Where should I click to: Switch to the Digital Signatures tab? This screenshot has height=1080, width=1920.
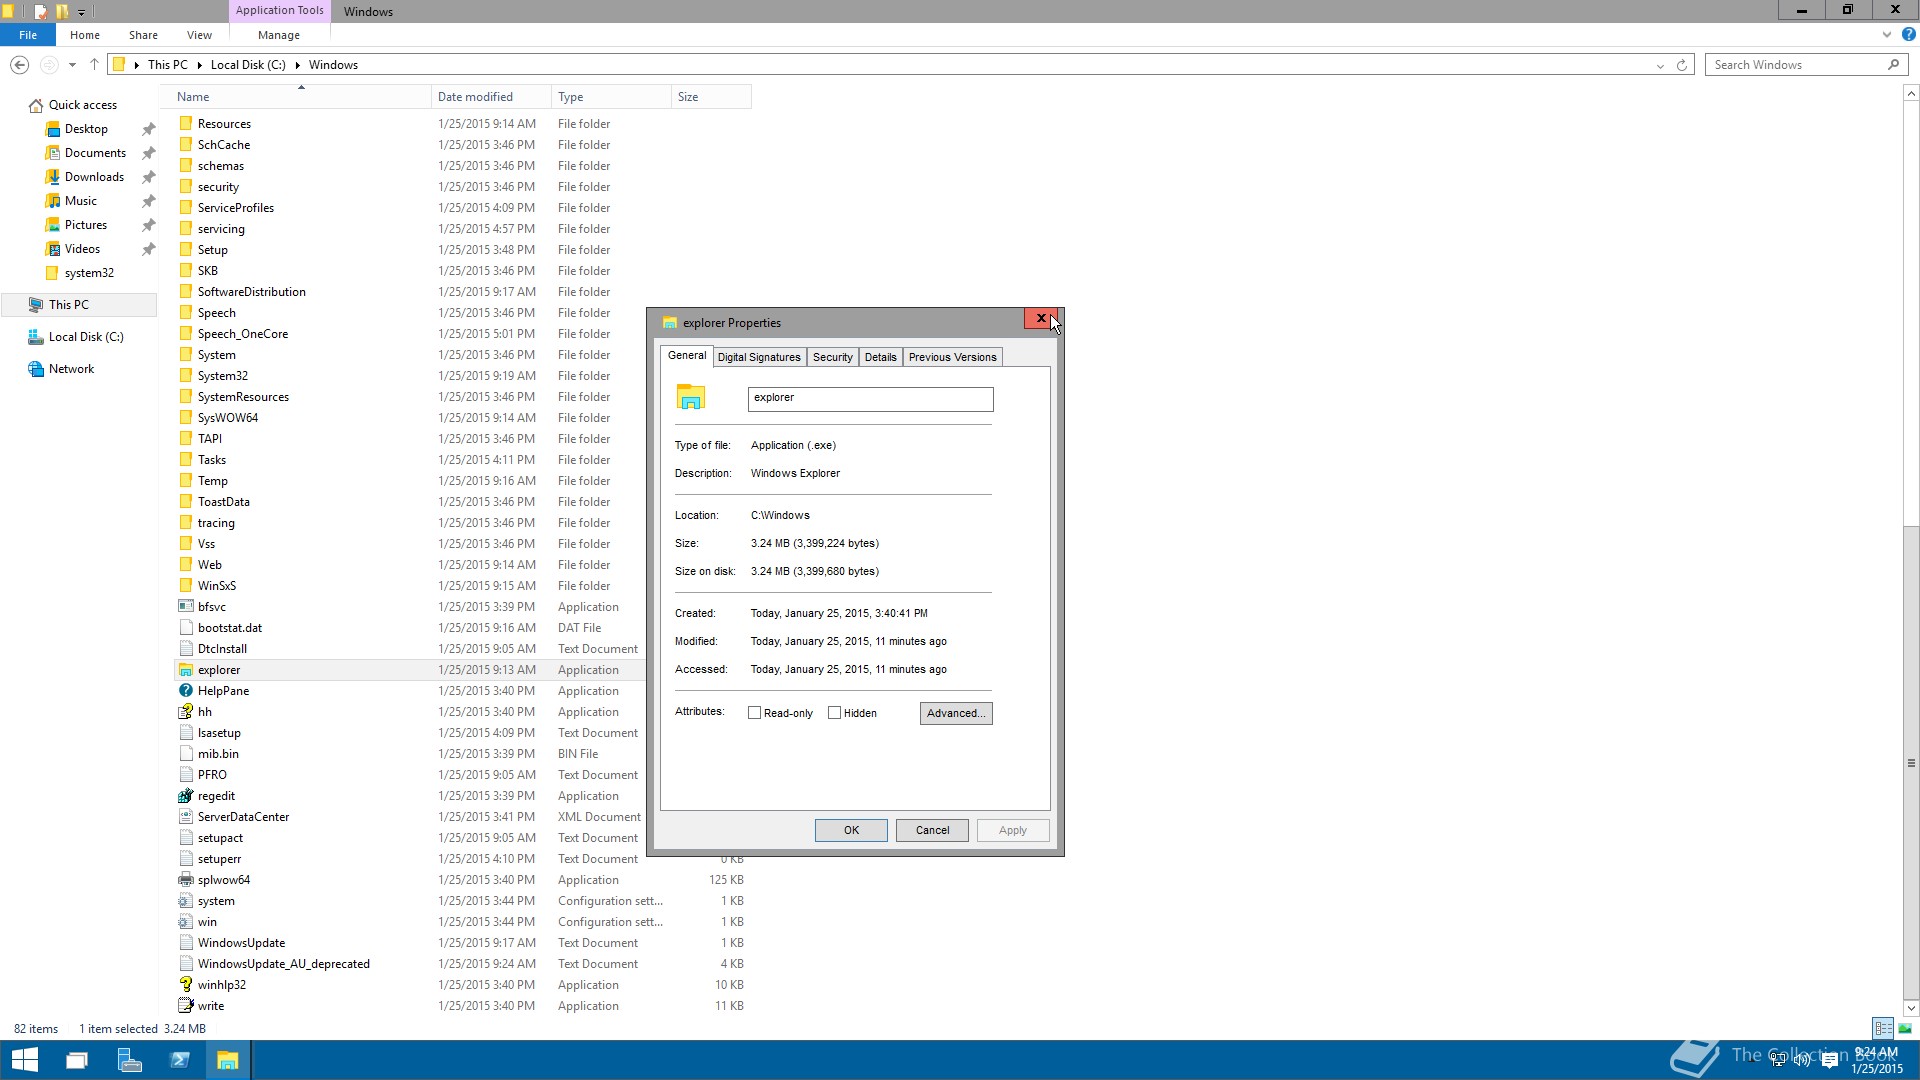tap(759, 357)
